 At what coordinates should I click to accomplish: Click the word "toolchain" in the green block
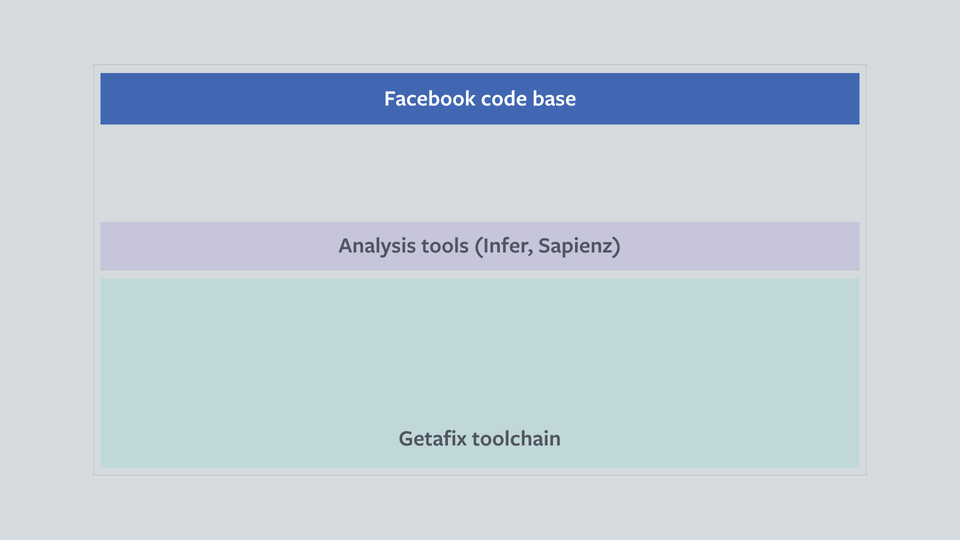516,438
